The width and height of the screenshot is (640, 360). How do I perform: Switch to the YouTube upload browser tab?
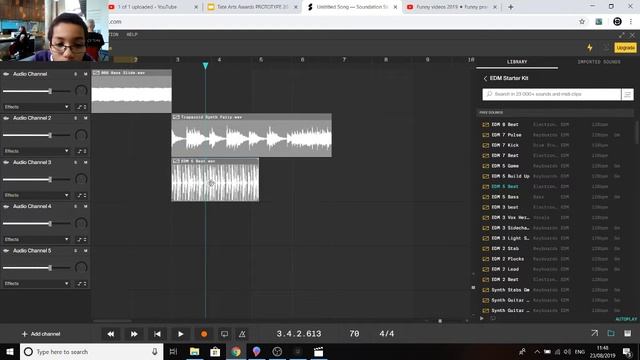pos(153,7)
